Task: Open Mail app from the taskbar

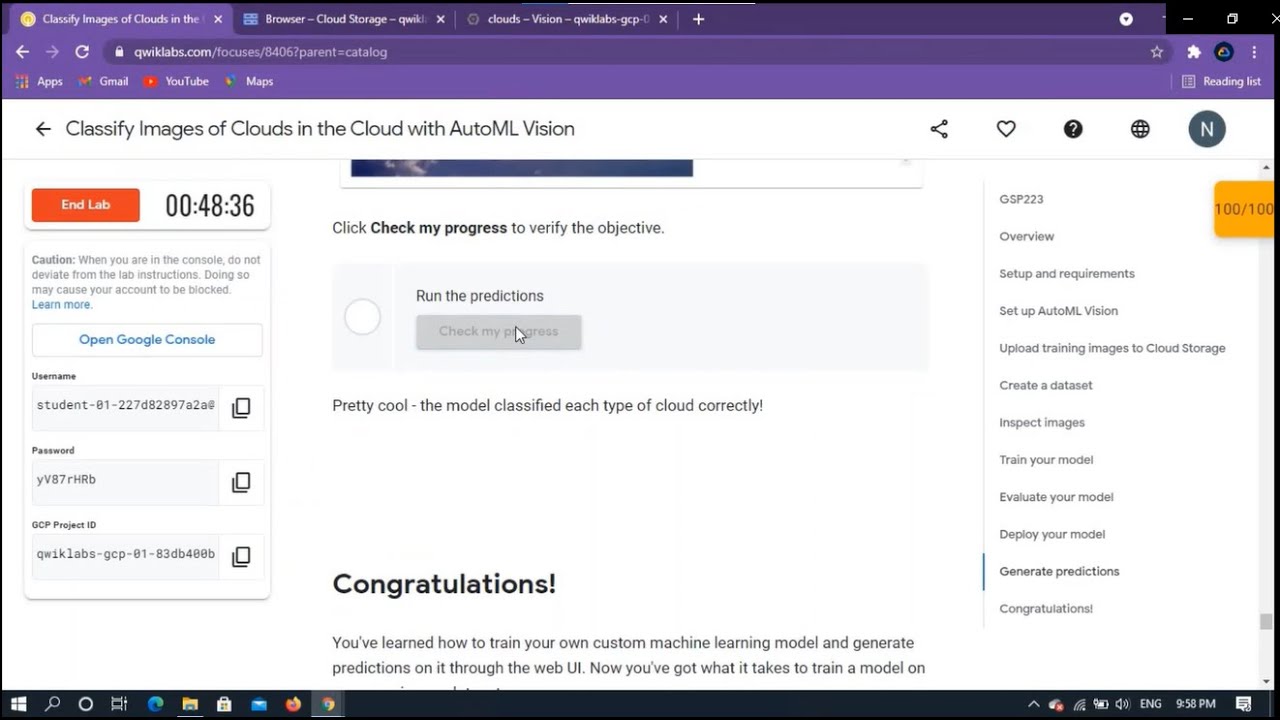Action: 259,704
